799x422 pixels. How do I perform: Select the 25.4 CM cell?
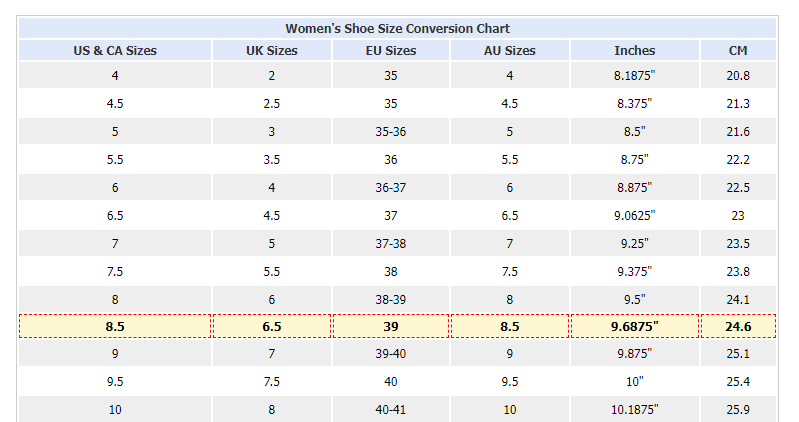point(738,381)
